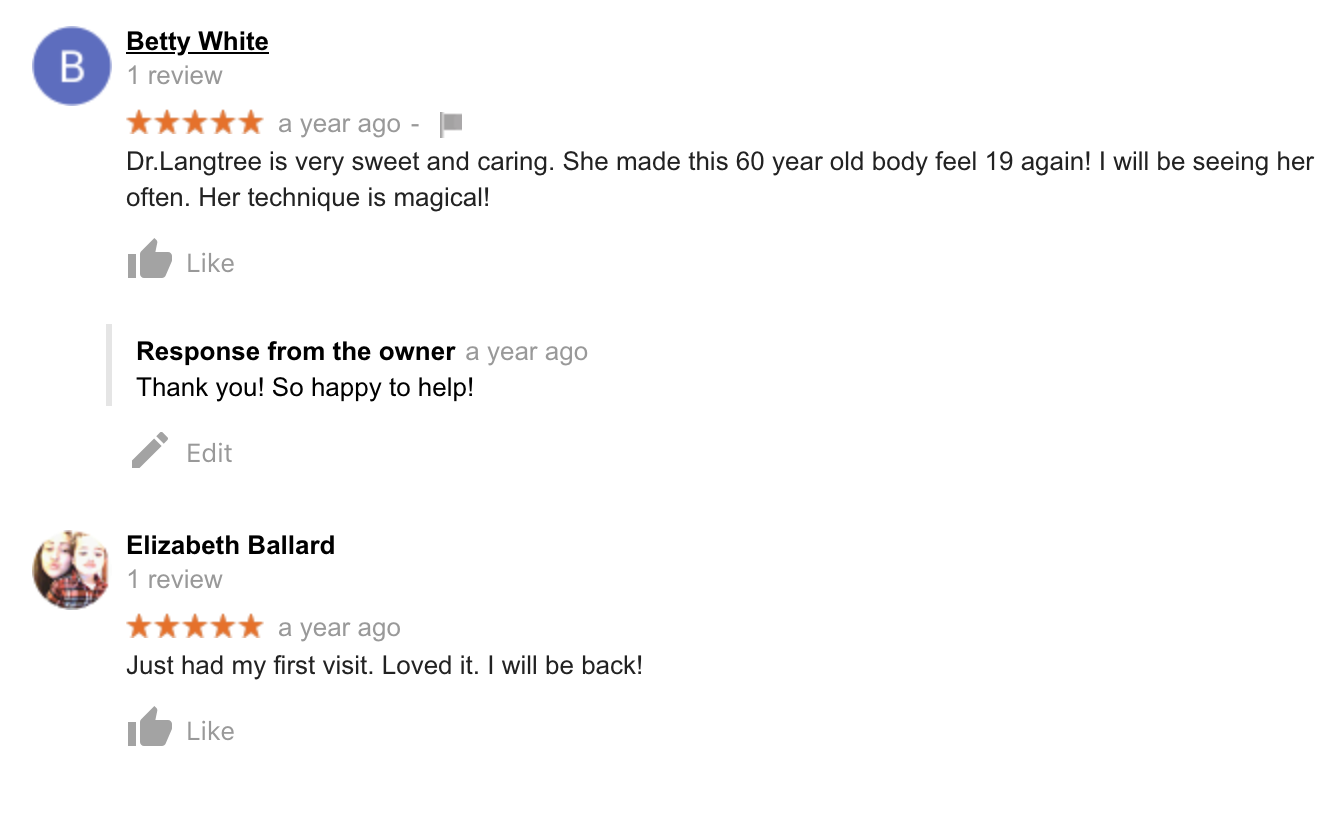This screenshot has width=1332, height=824.
Task: Click the "Response from the owner" heading
Action: tap(295, 352)
